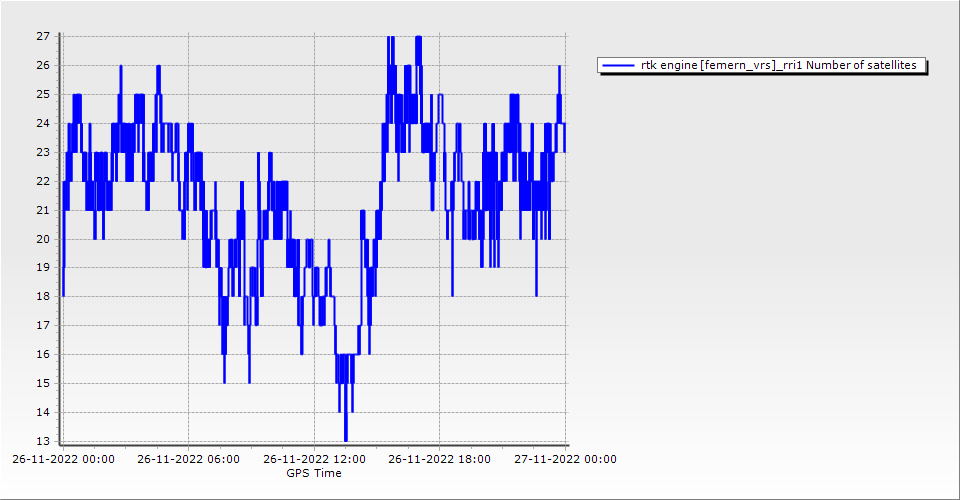The width and height of the screenshot is (960, 500).
Task: Select the y-axis value 13
Action: coord(43,441)
